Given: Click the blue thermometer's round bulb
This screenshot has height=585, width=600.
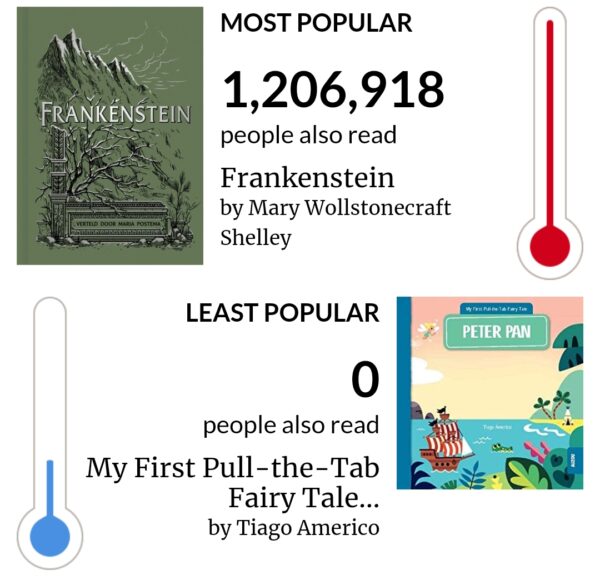Looking at the screenshot, I should [x=50, y=536].
